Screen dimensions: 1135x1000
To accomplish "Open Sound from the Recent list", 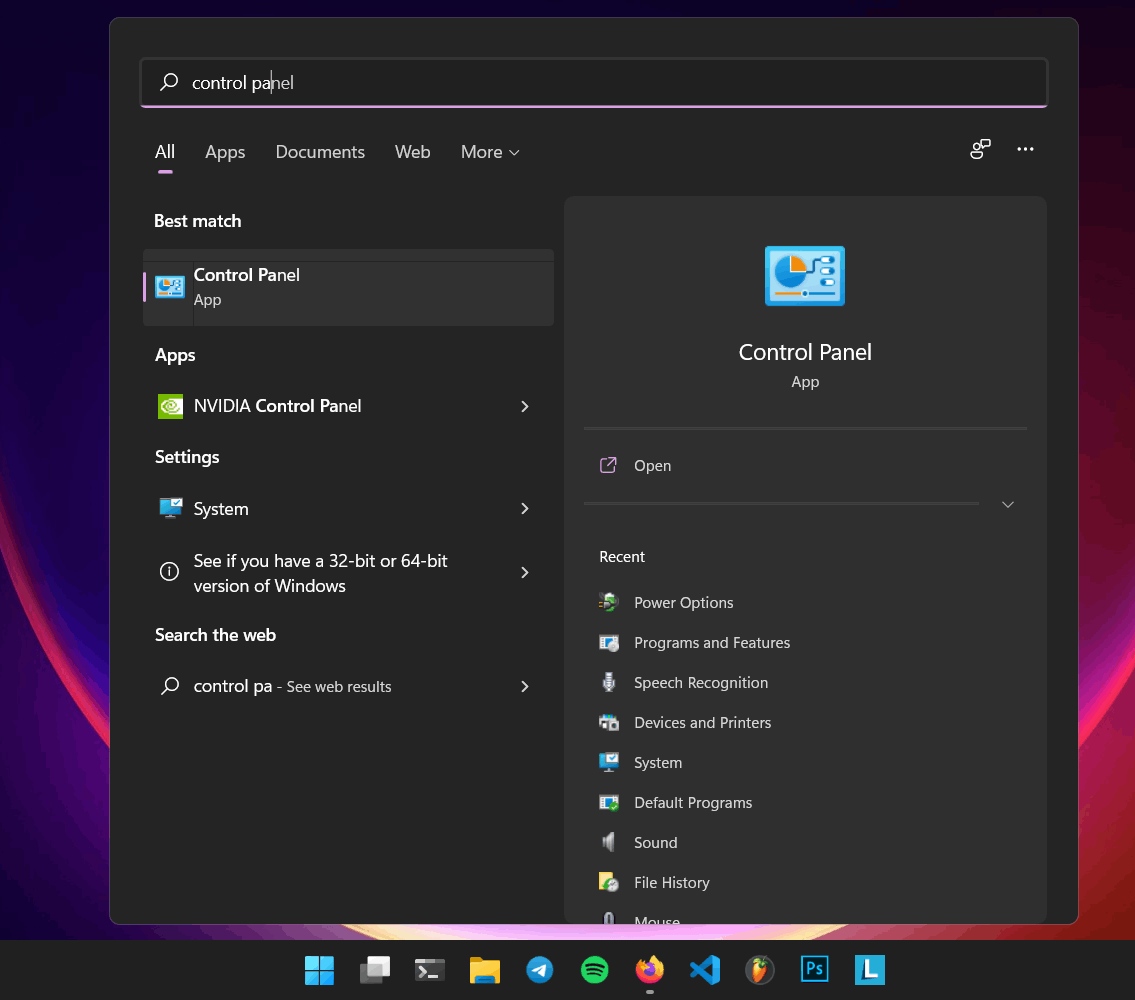I will click(655, 842).
